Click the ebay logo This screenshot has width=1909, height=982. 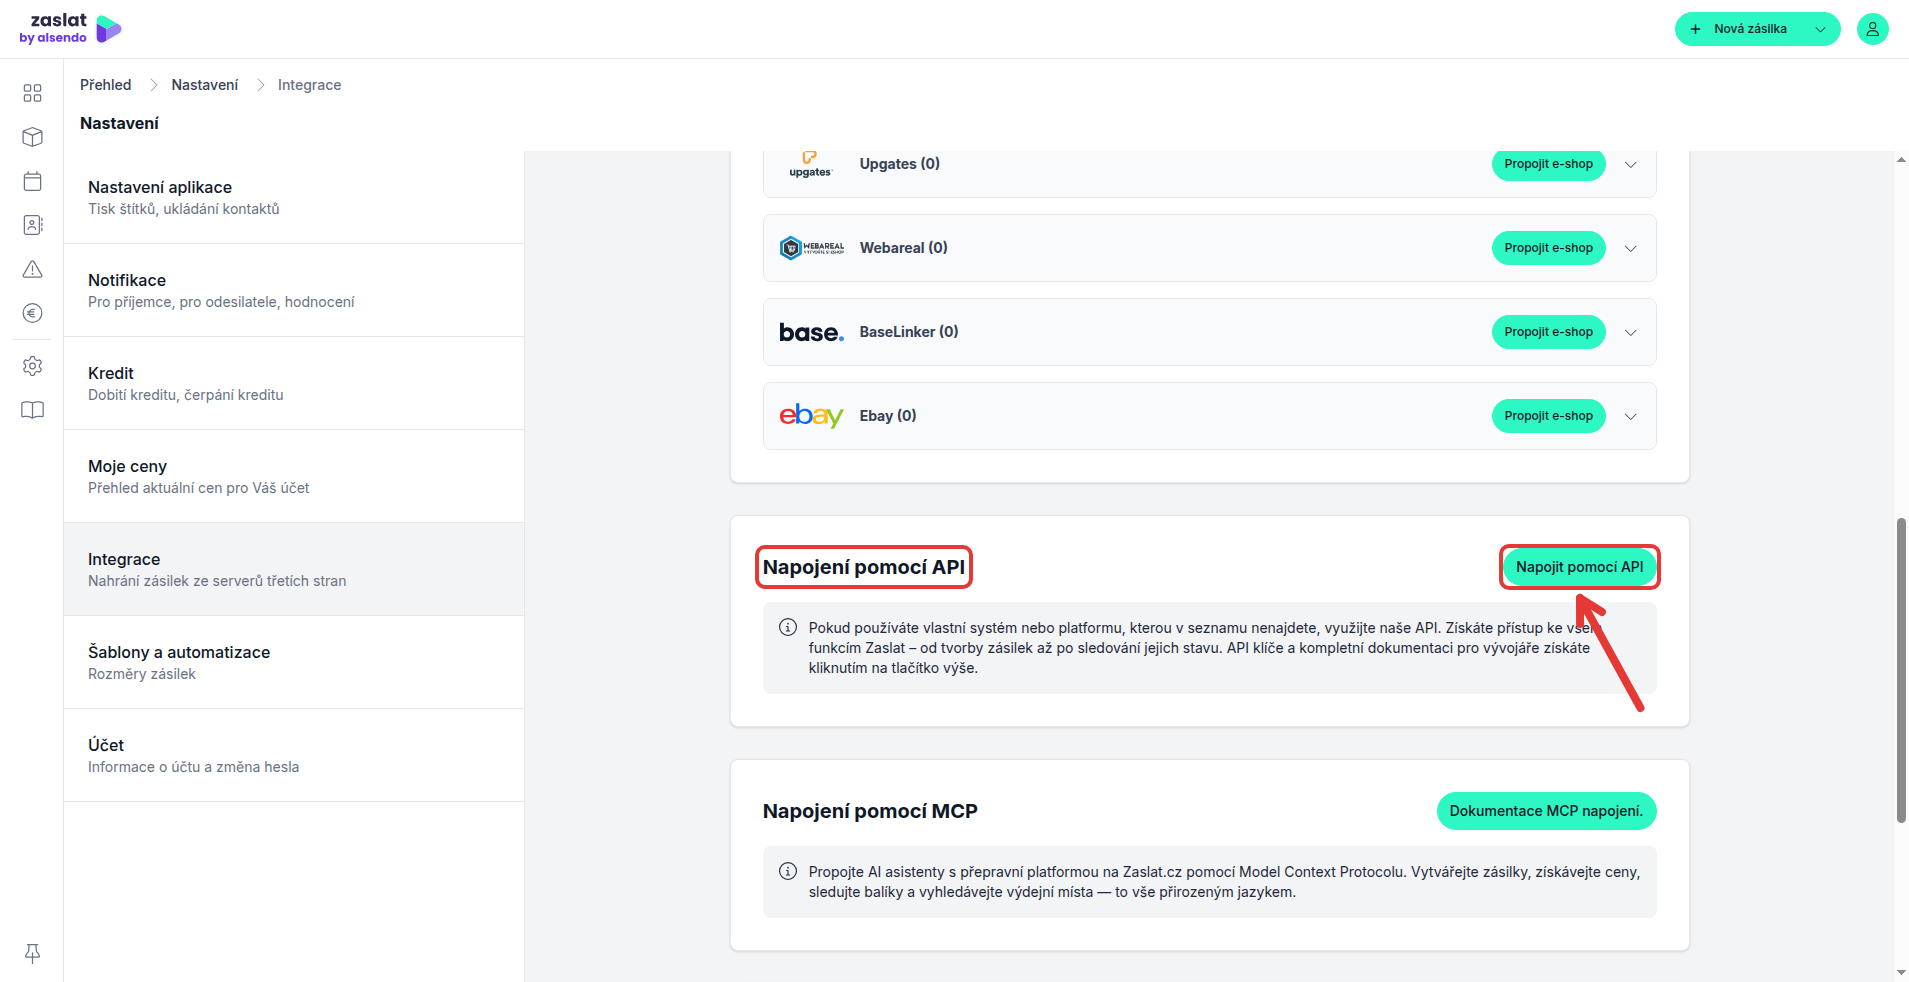click(811, 415)
